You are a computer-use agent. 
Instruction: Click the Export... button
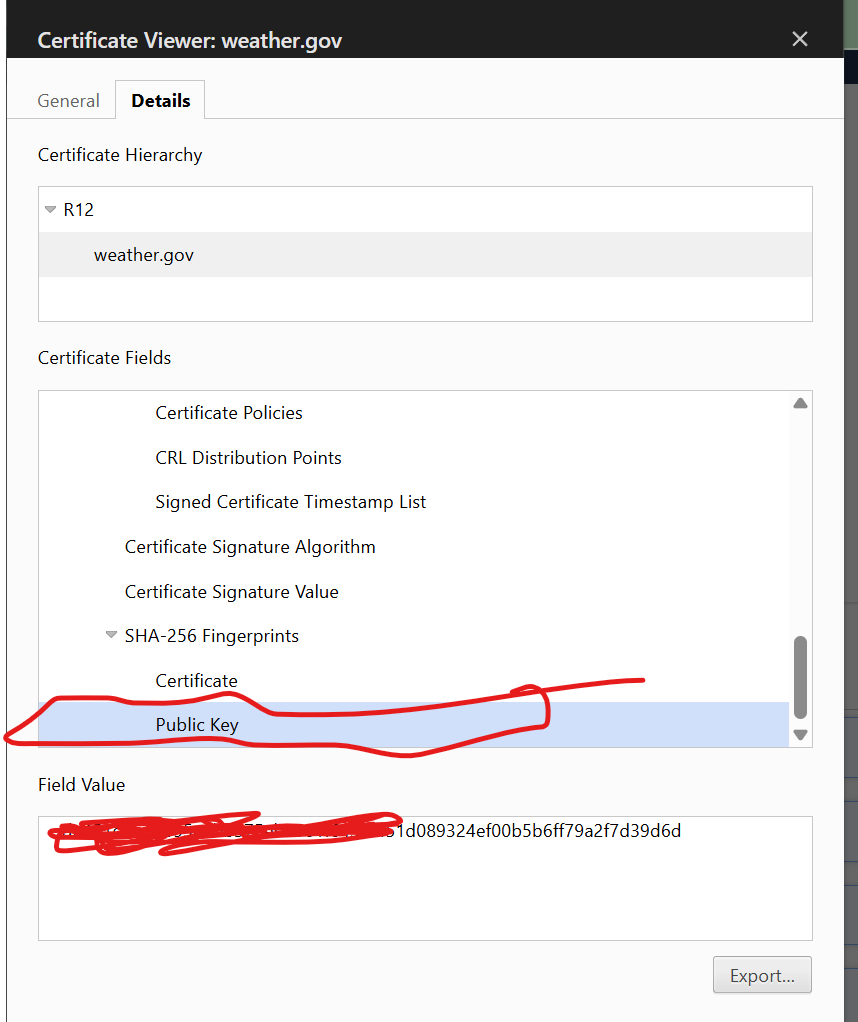(762, 975)
